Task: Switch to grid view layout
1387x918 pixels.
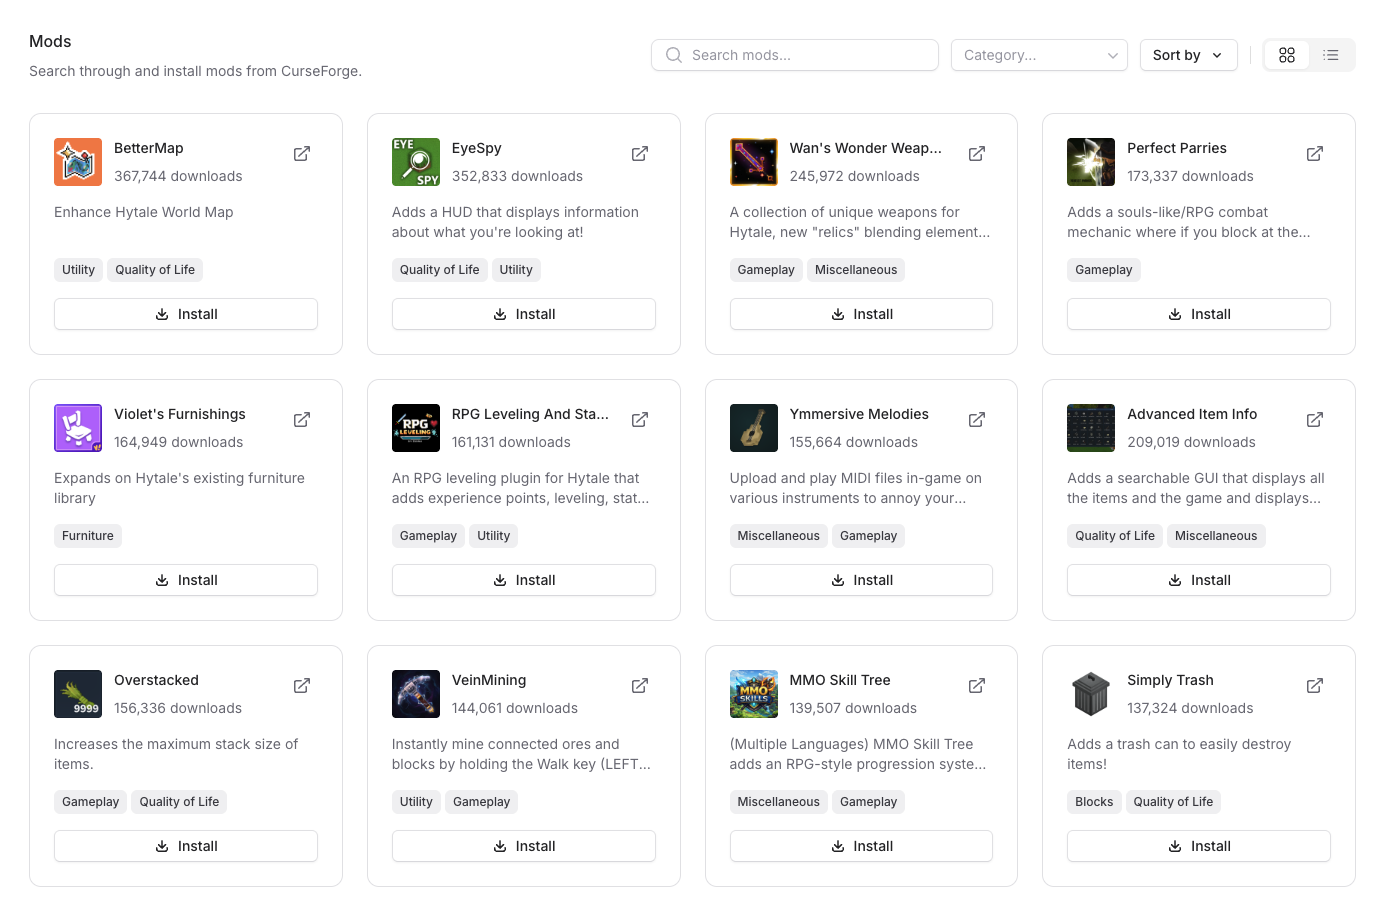Action: [1287, 55]
